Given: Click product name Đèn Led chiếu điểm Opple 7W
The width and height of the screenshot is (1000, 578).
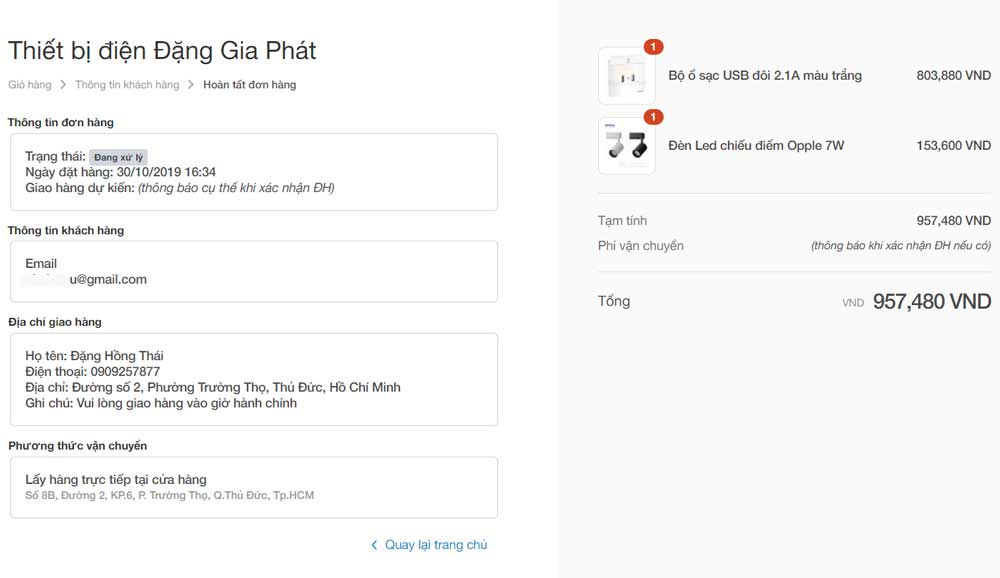Looking at the screenshot, I should [x=756, y=145].
